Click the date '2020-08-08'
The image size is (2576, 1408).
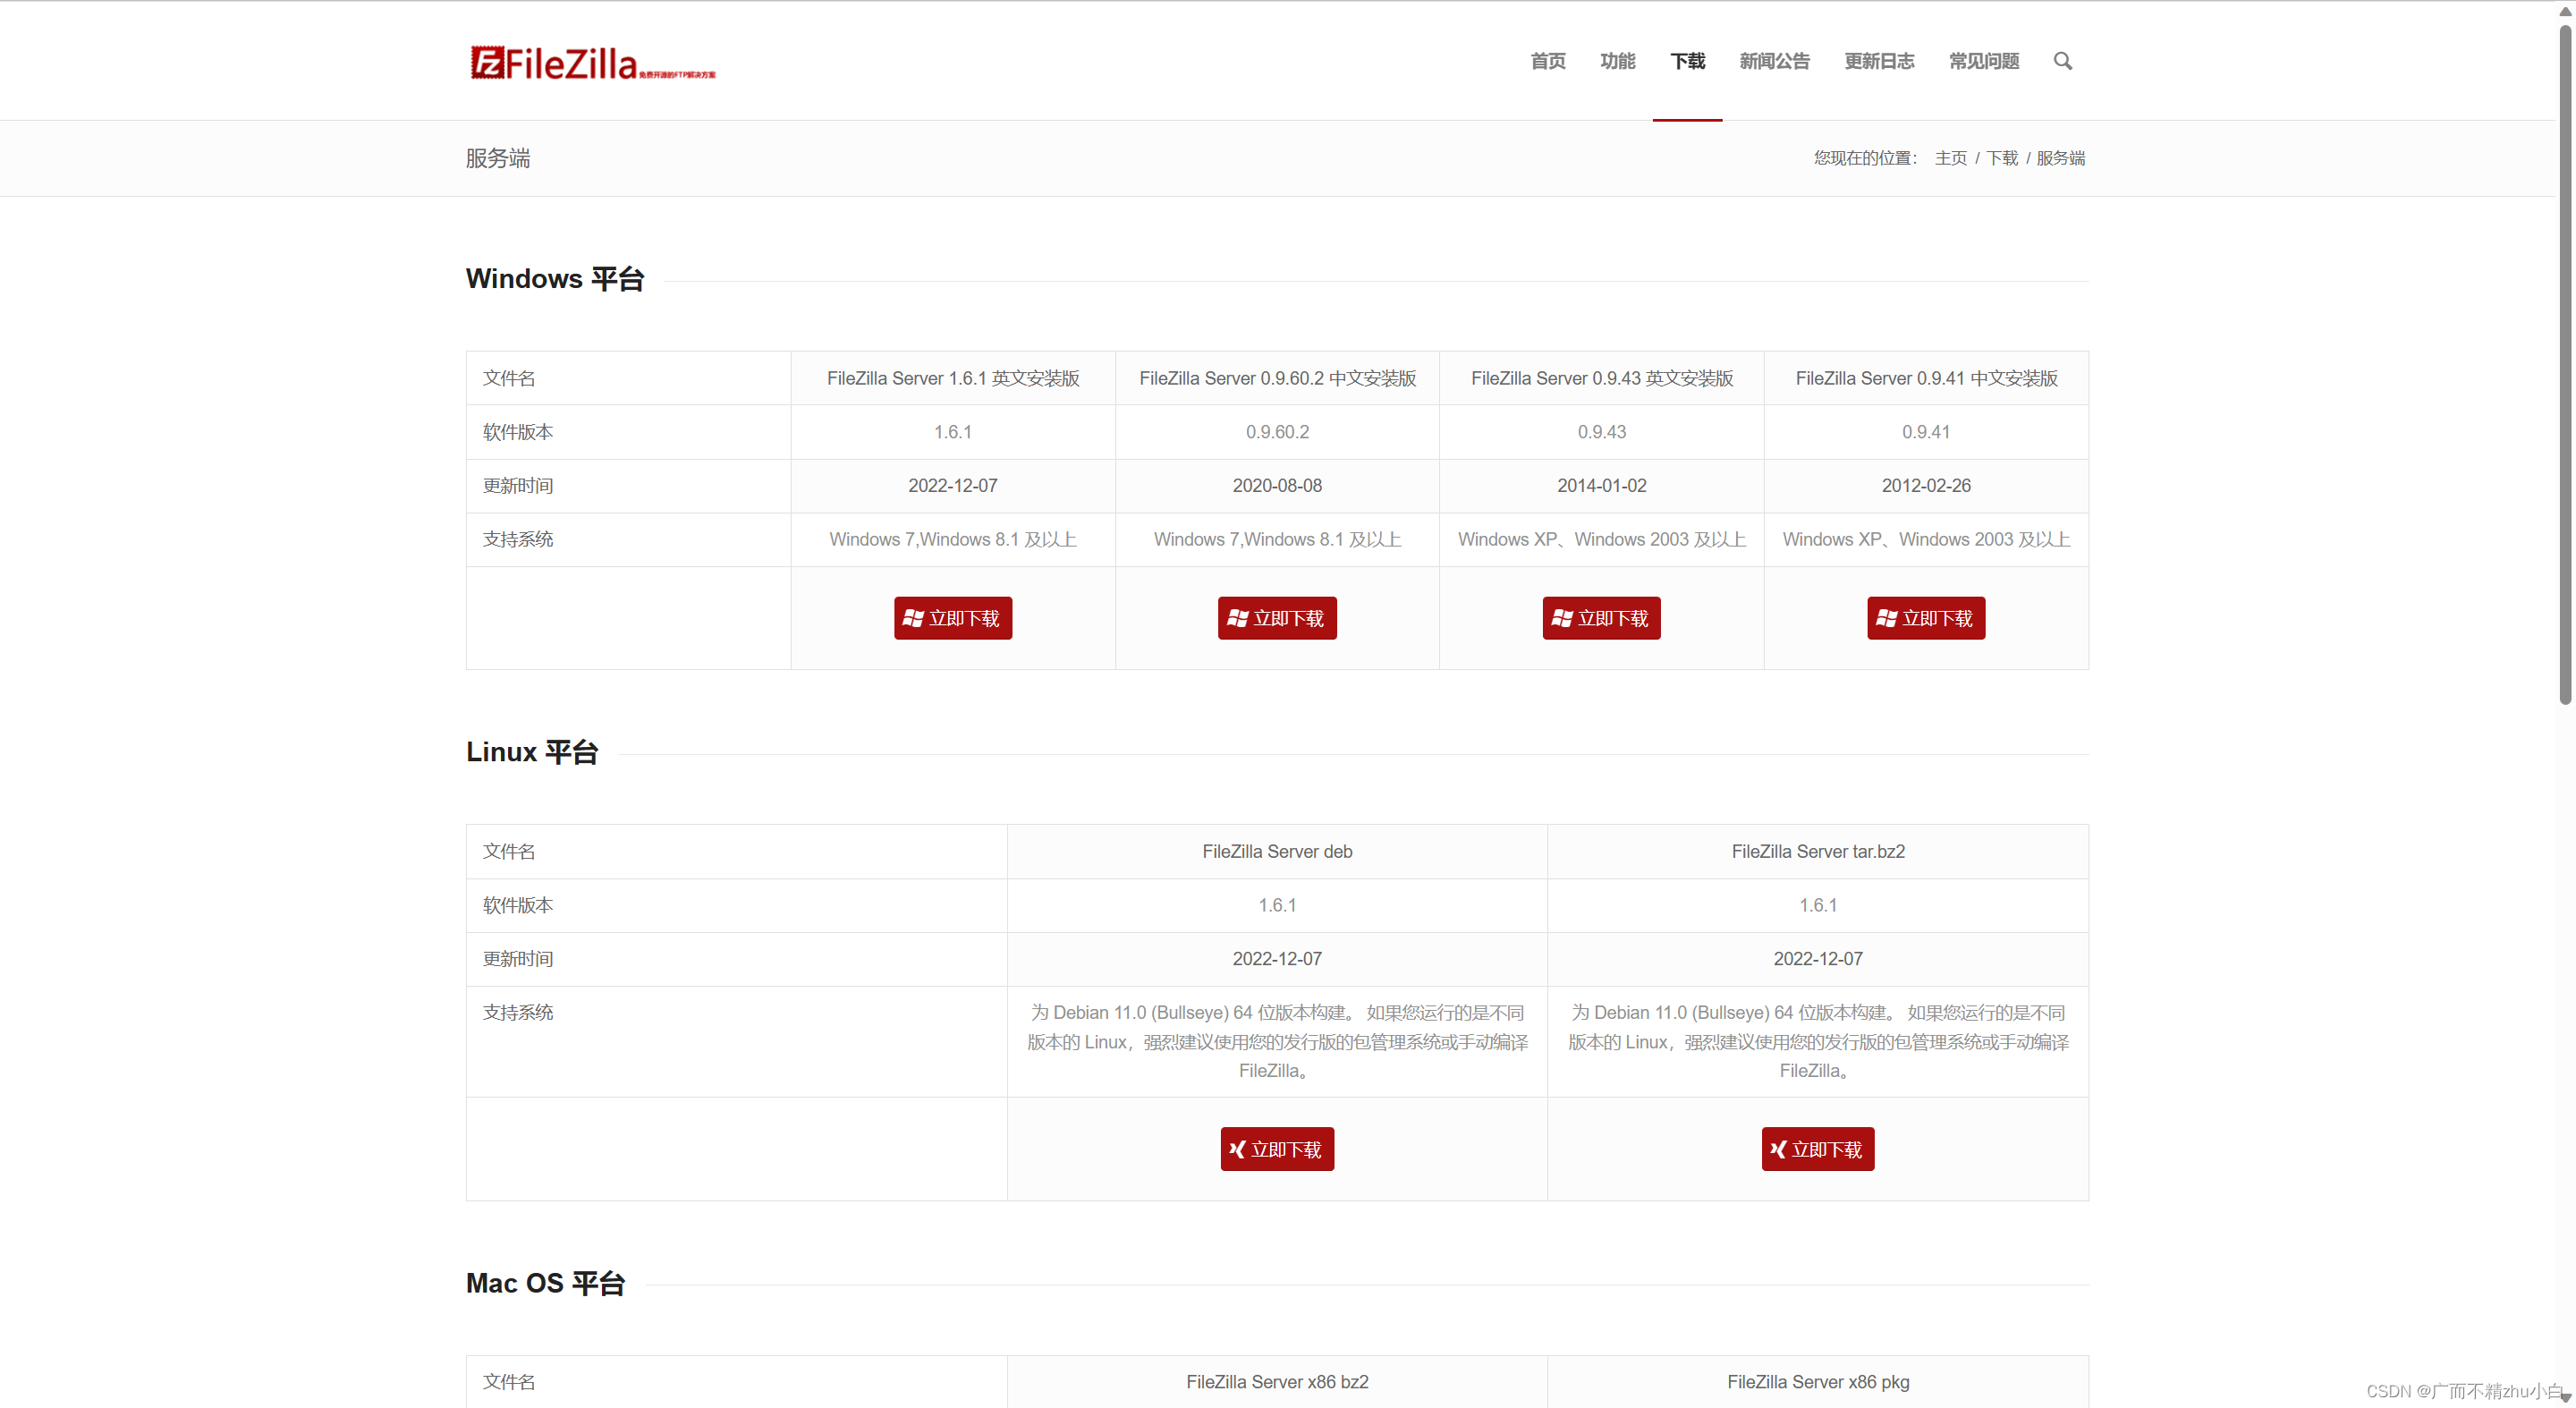coord(1277,486)
